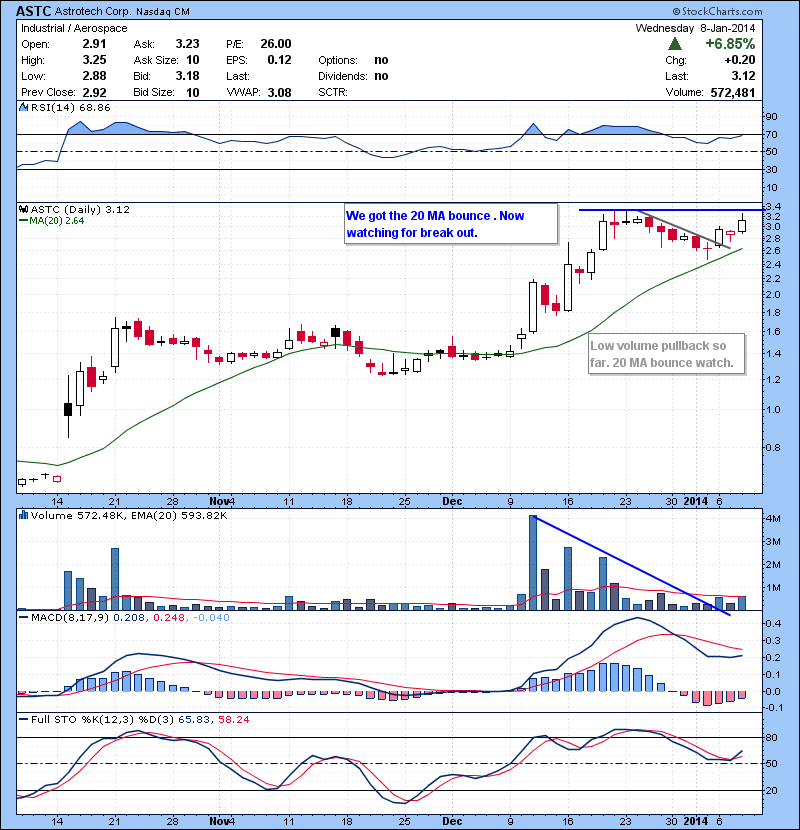This screenshot has width=800, height=830.
Task: Click the MA(20) 2.64 legend entry
Action: pyautogui.click(x=52, y=221)
